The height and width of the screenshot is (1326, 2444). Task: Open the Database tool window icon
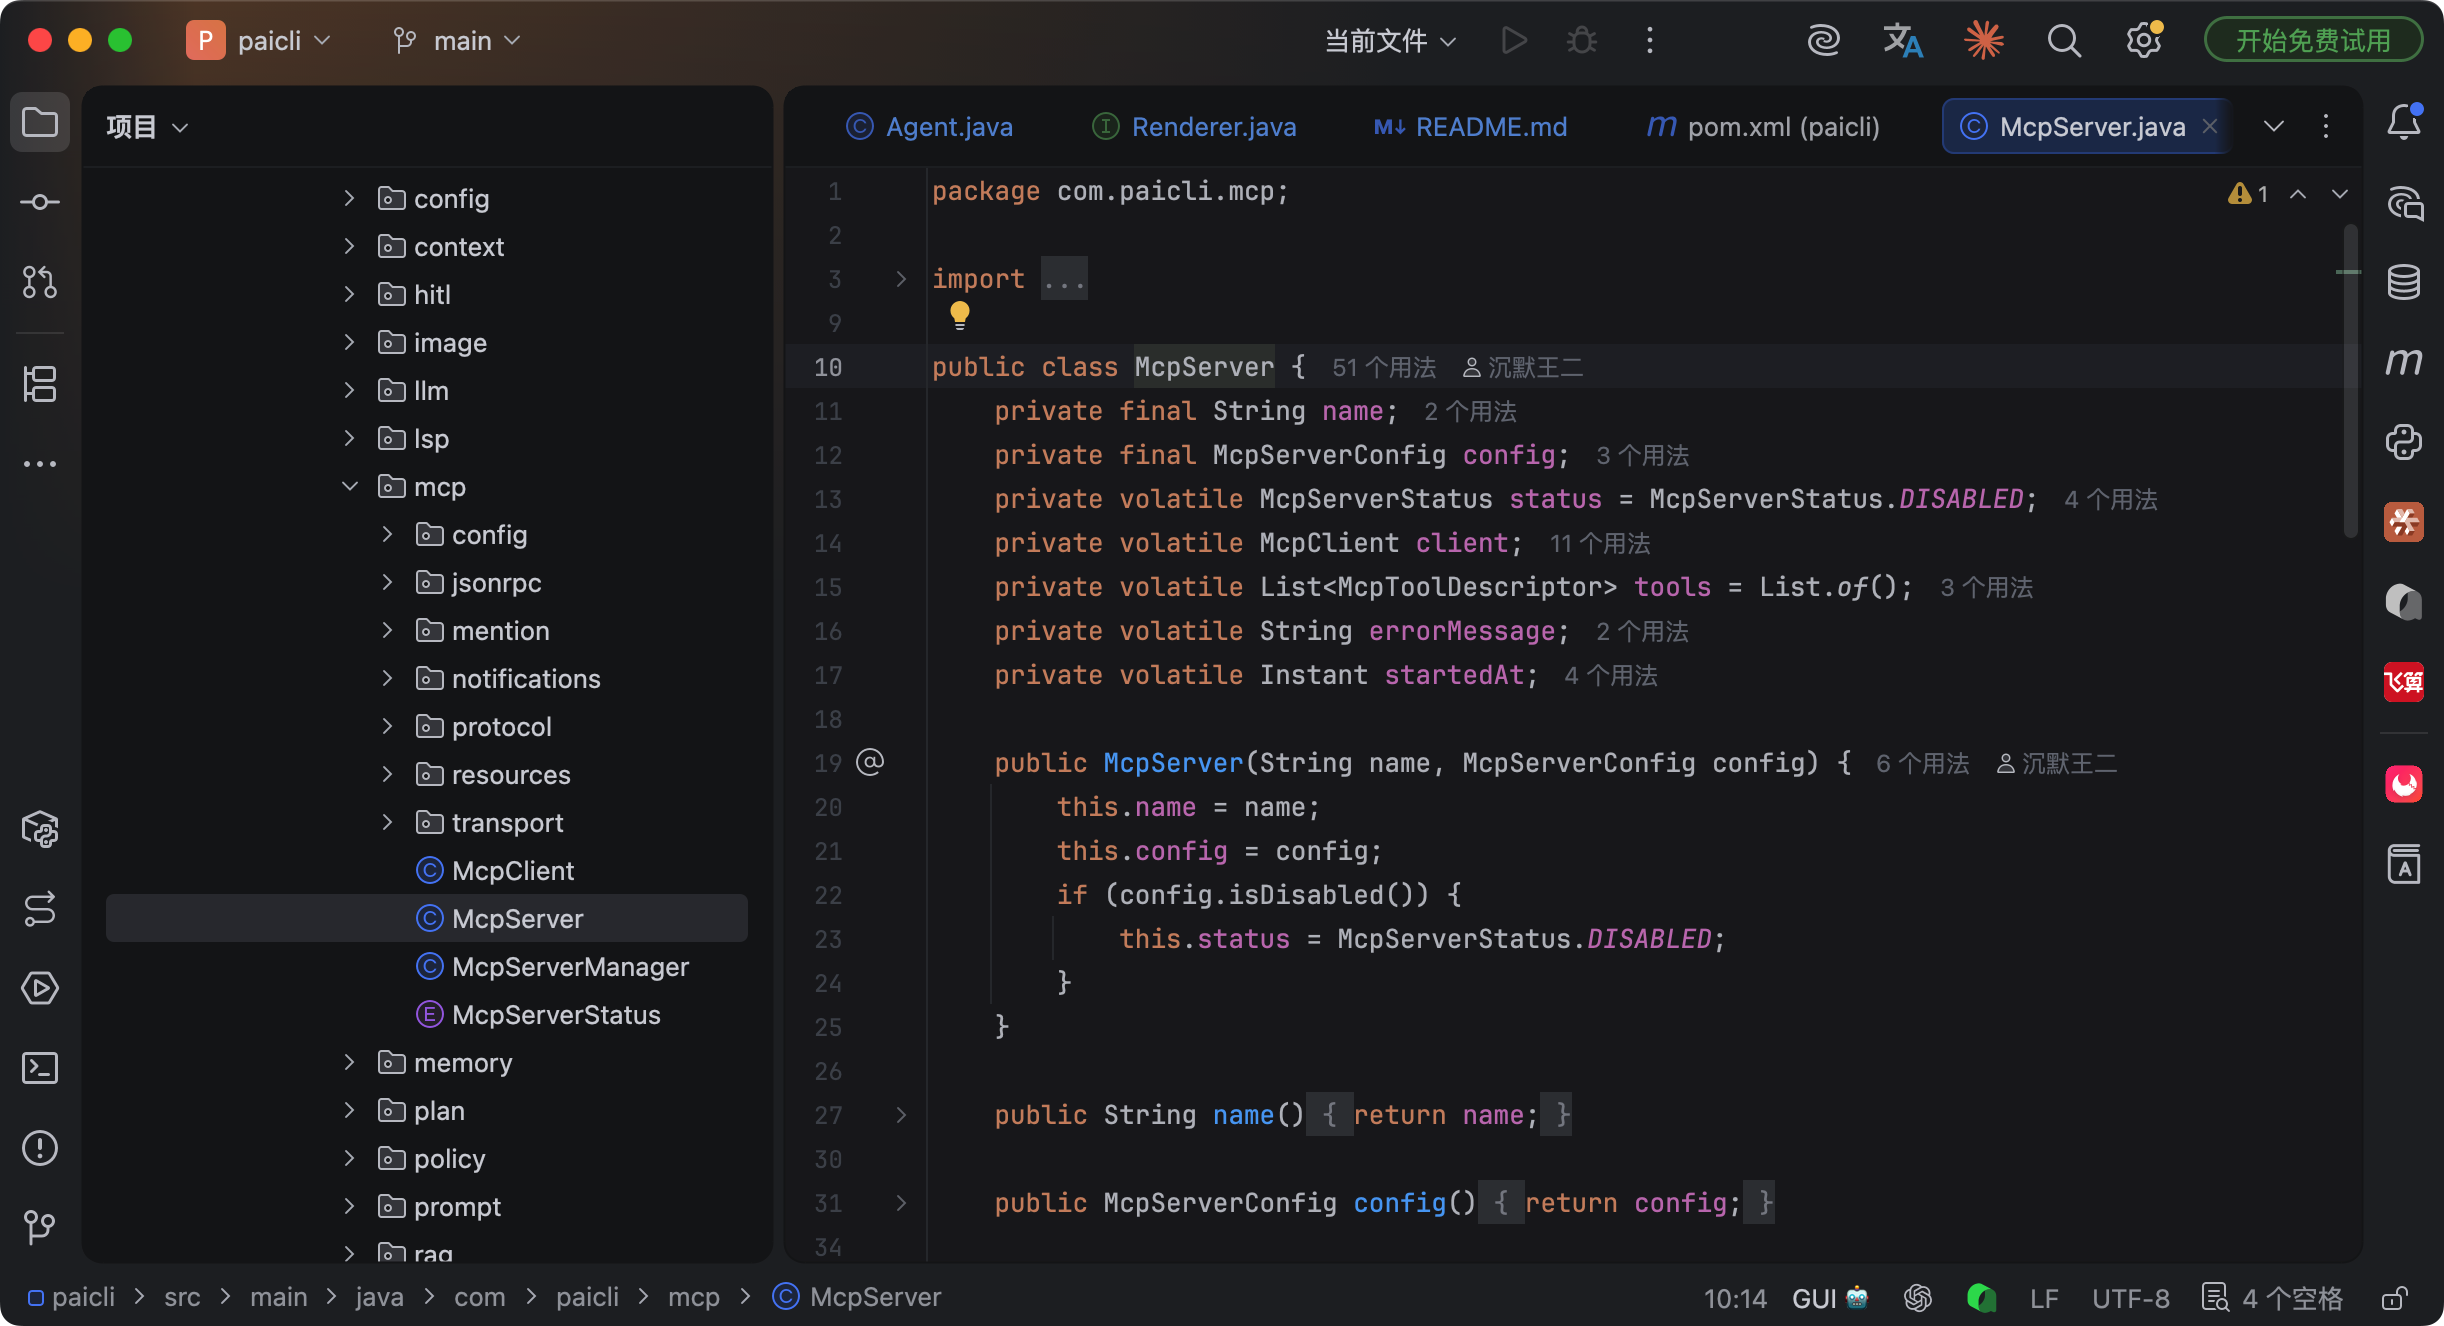[x=2404, y=282]
